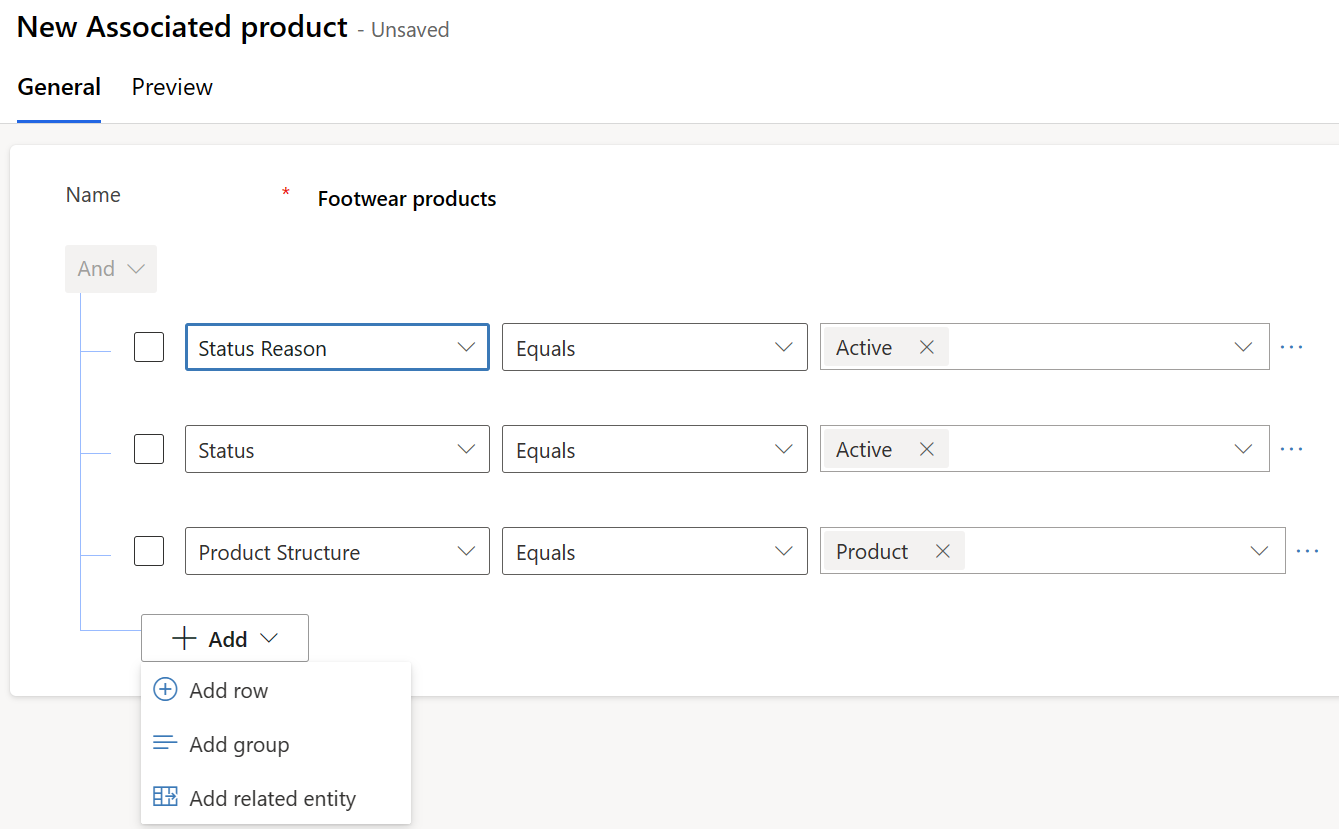Choose Add group from the menu
Screen dimensions: 1339x829
(276, 744)
